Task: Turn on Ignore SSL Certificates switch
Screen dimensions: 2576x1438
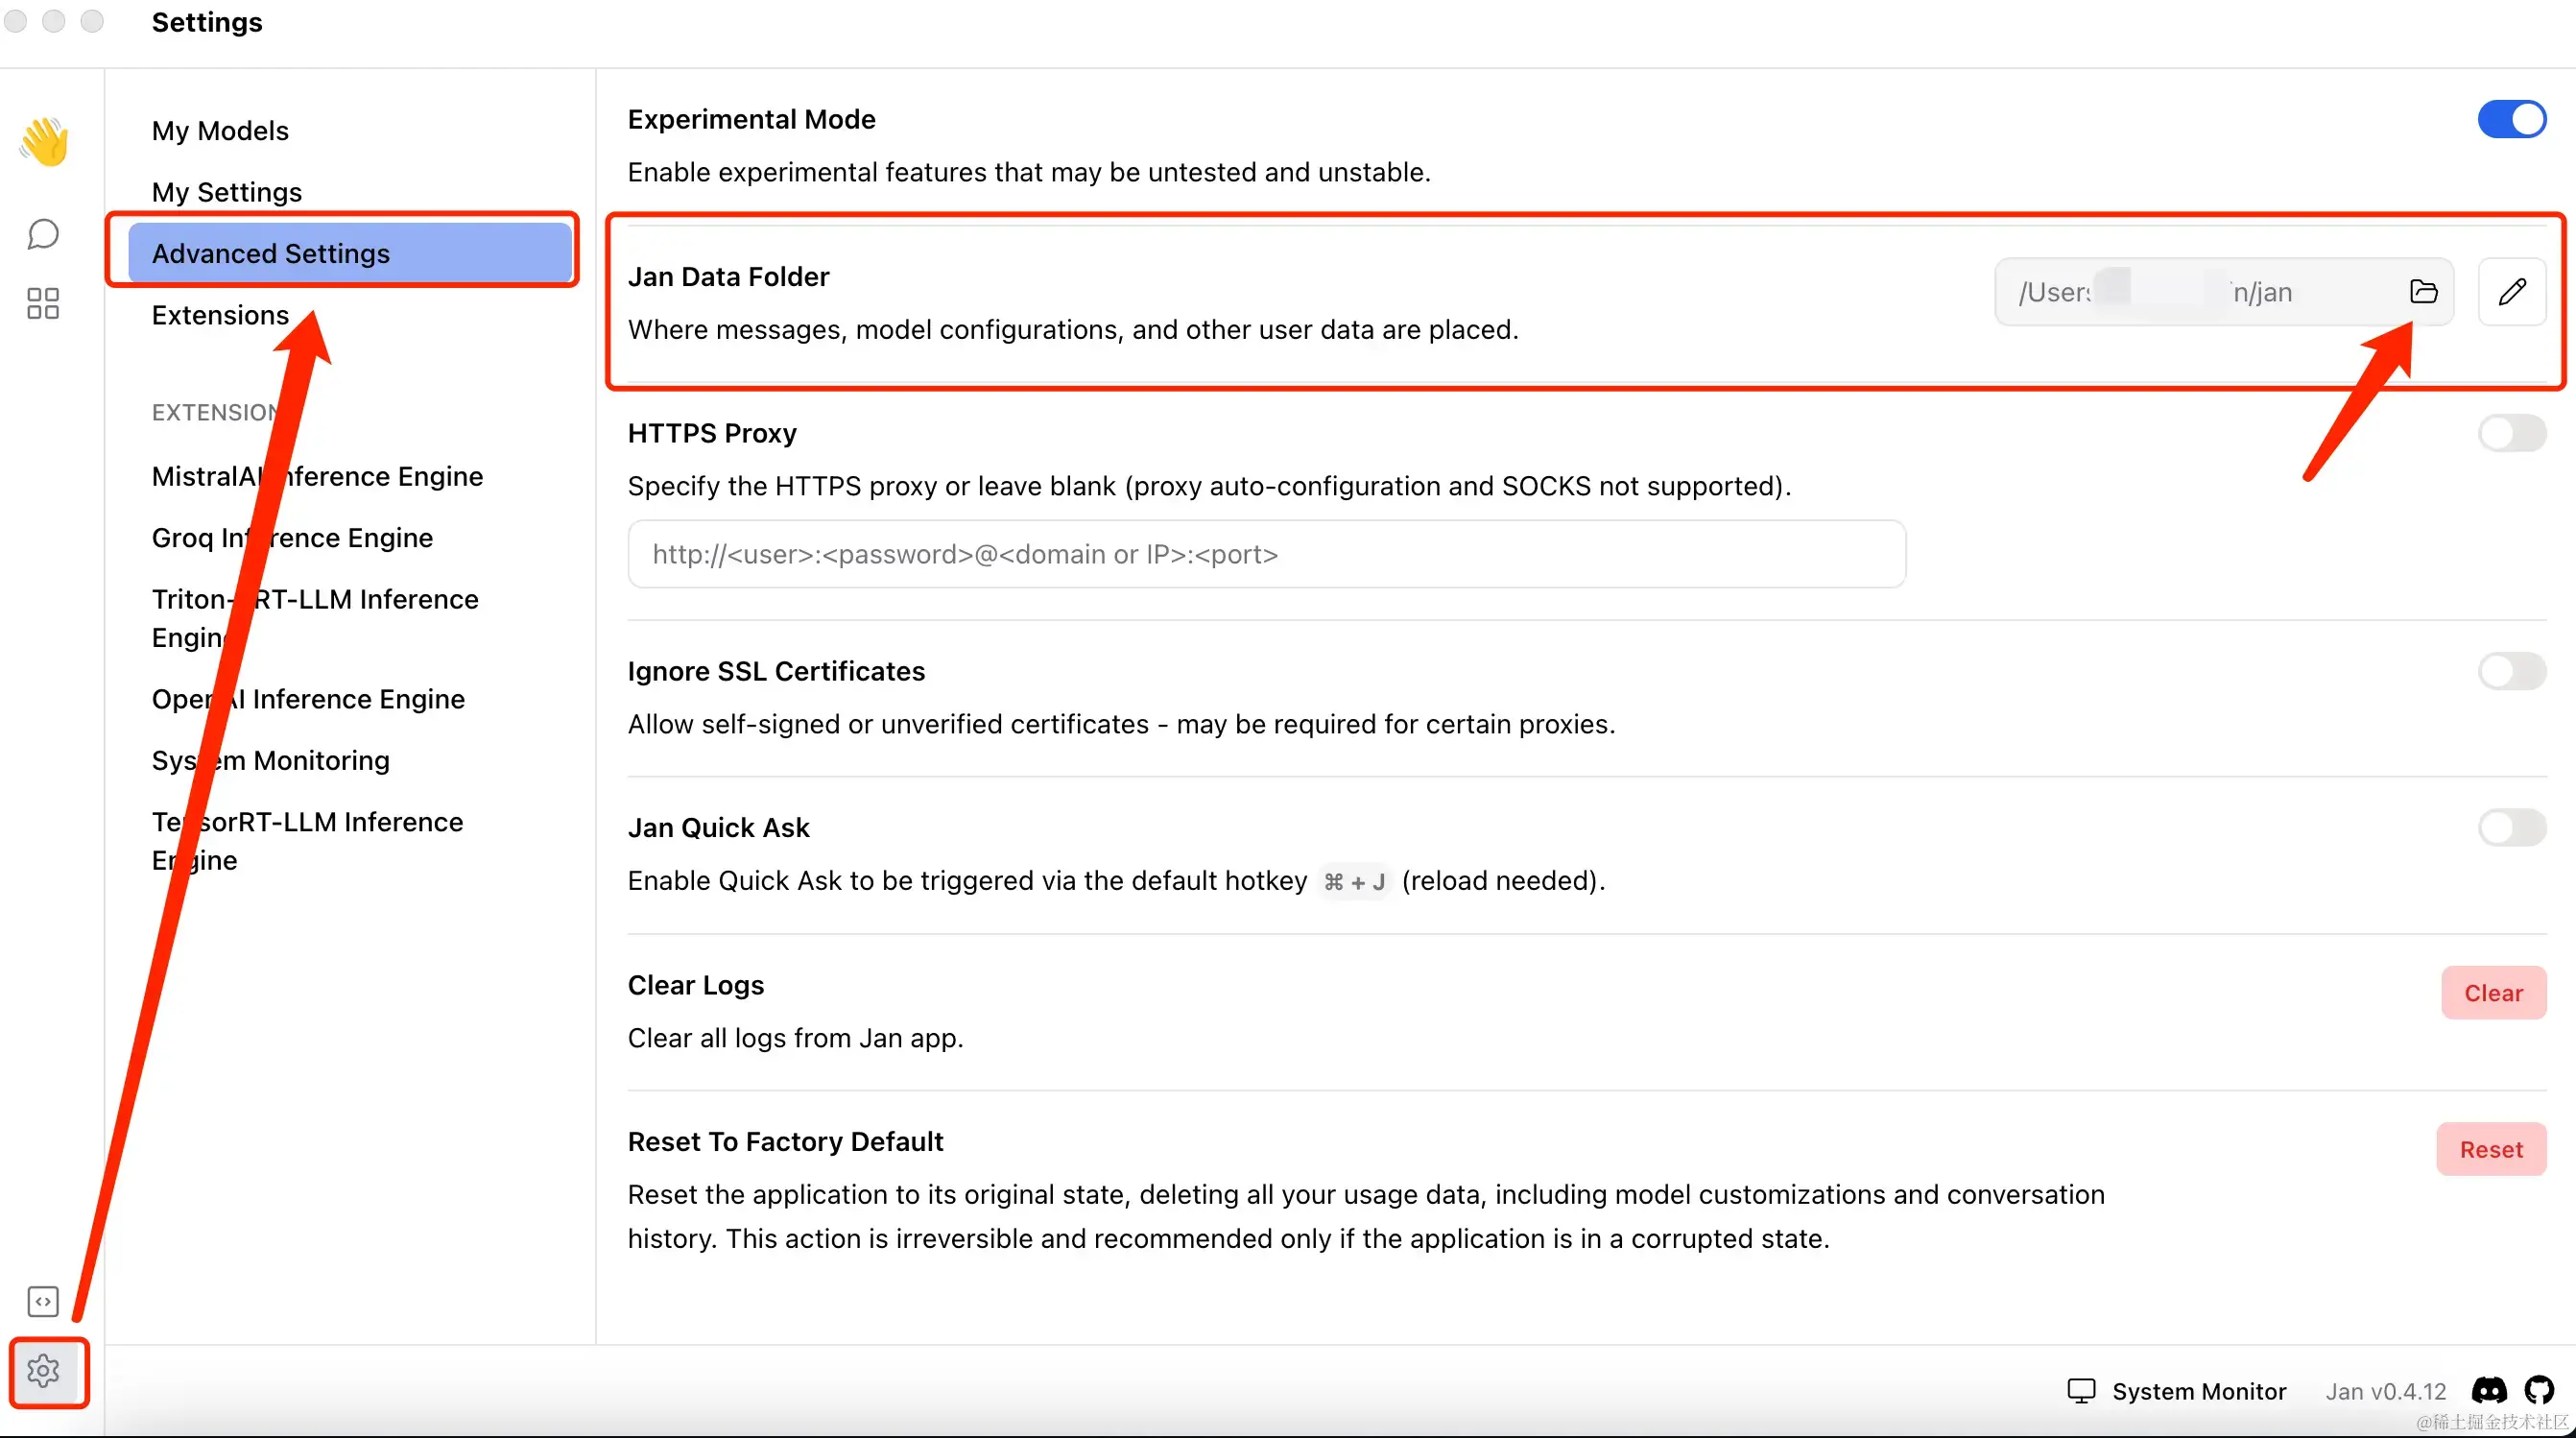Action: click(x=2511, y=671)
